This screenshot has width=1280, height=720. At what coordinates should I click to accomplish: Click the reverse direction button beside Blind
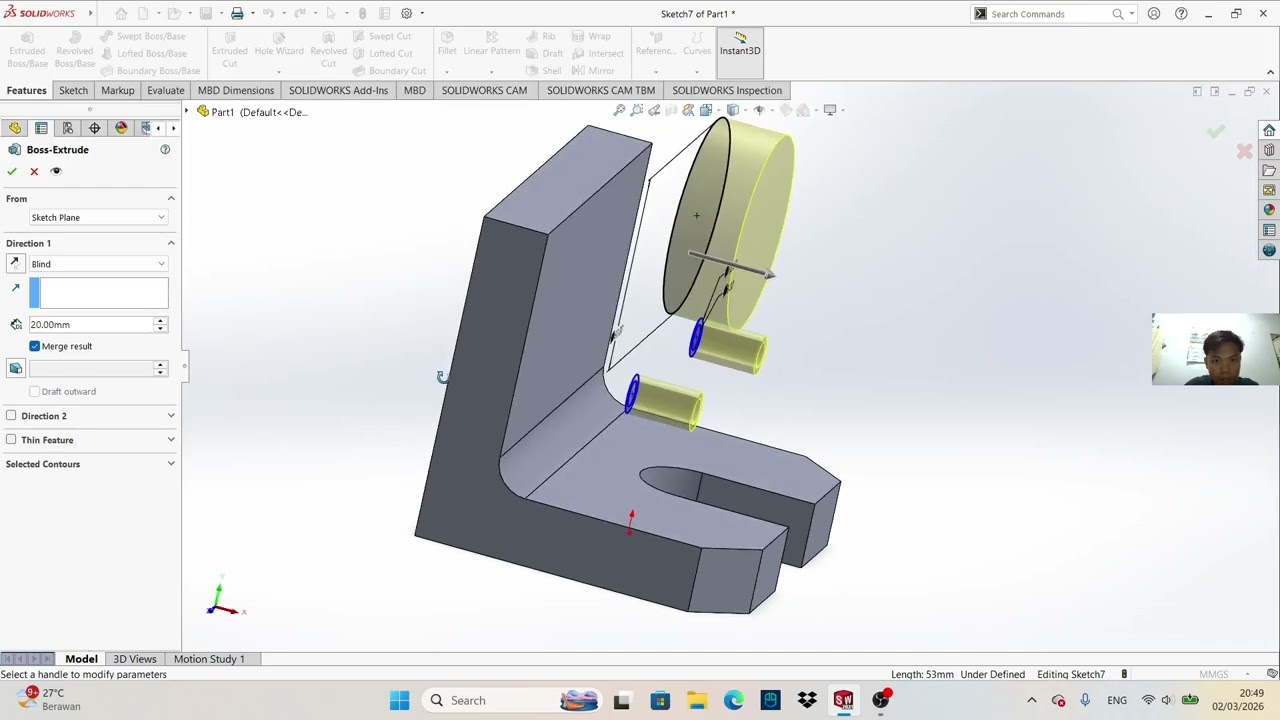tap(15, 263)
